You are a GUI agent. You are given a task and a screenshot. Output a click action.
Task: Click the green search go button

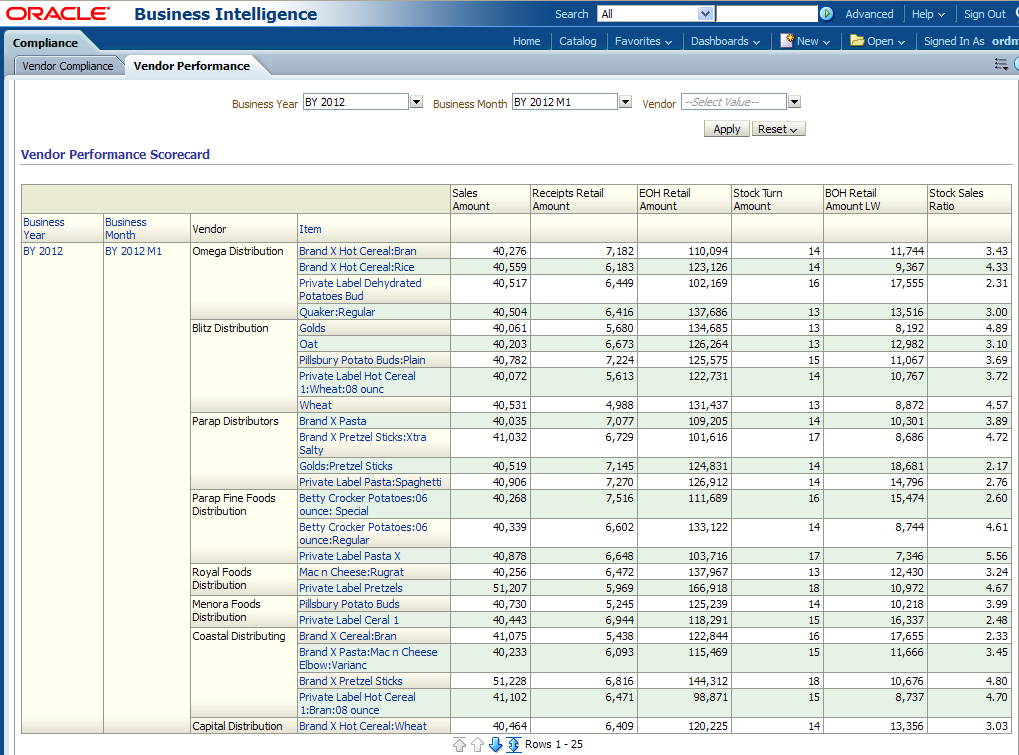[826, 14]
